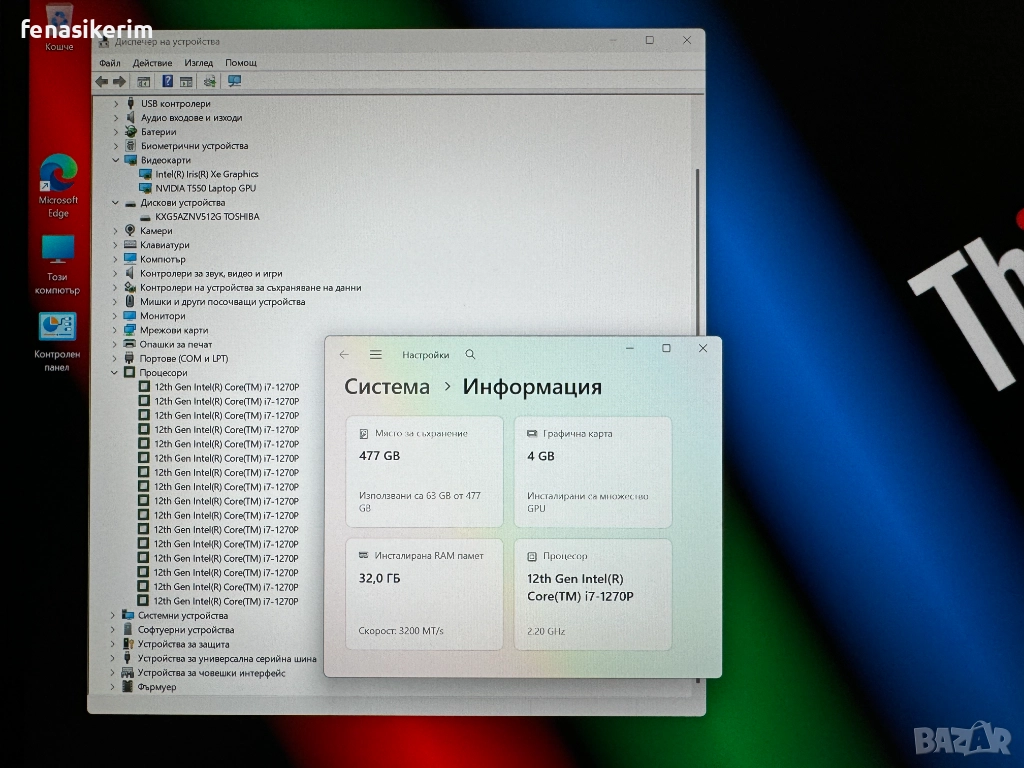This screenshot has width=1024, height=768.
Task: Open the Изглед menu
Action: pyautogui.click(x=198, y=63)
